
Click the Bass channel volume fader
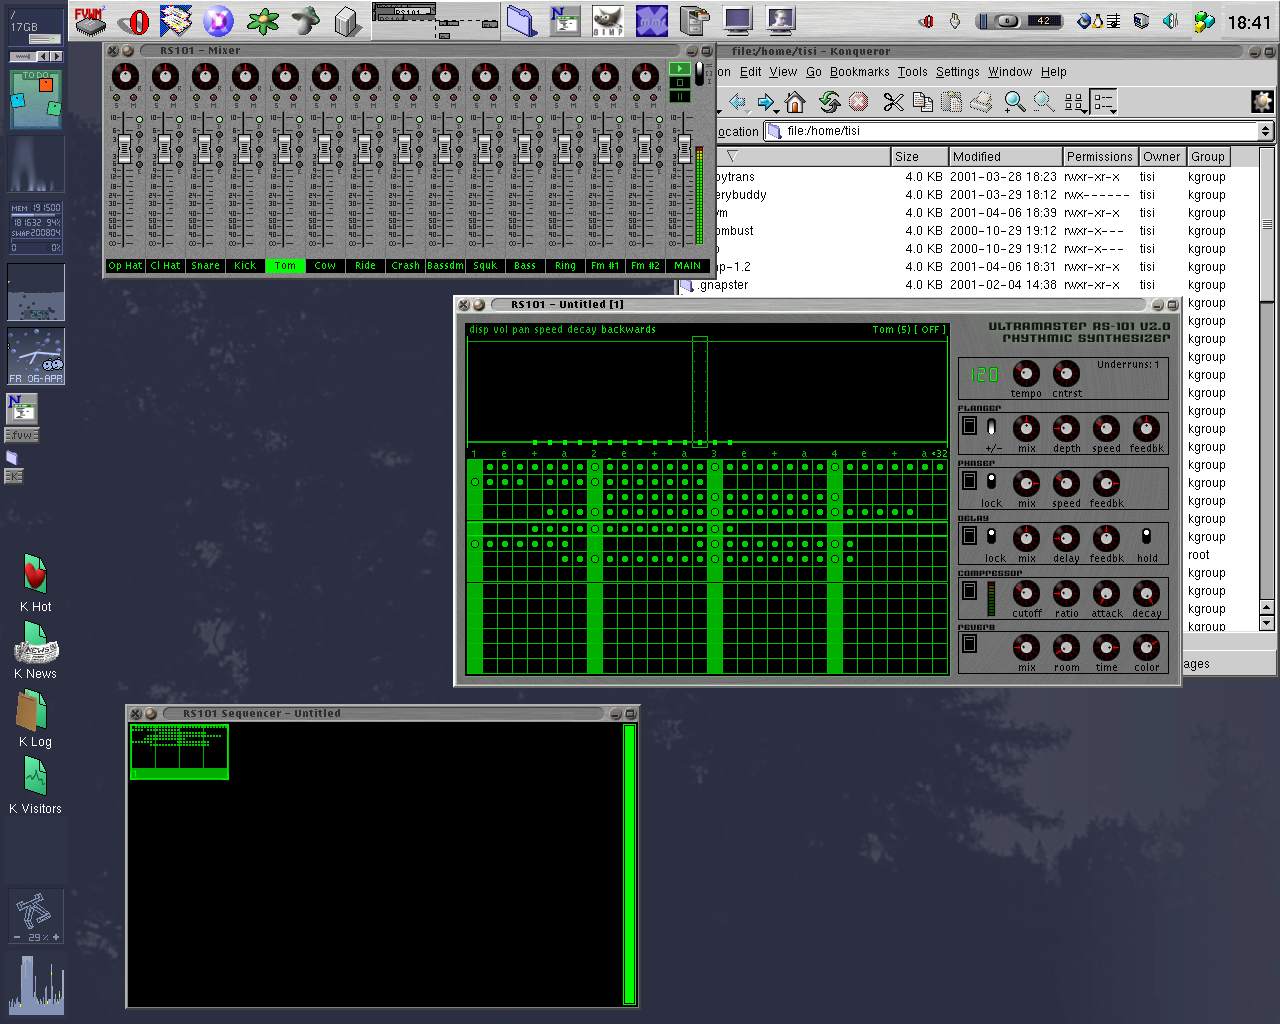pos(524,149)
